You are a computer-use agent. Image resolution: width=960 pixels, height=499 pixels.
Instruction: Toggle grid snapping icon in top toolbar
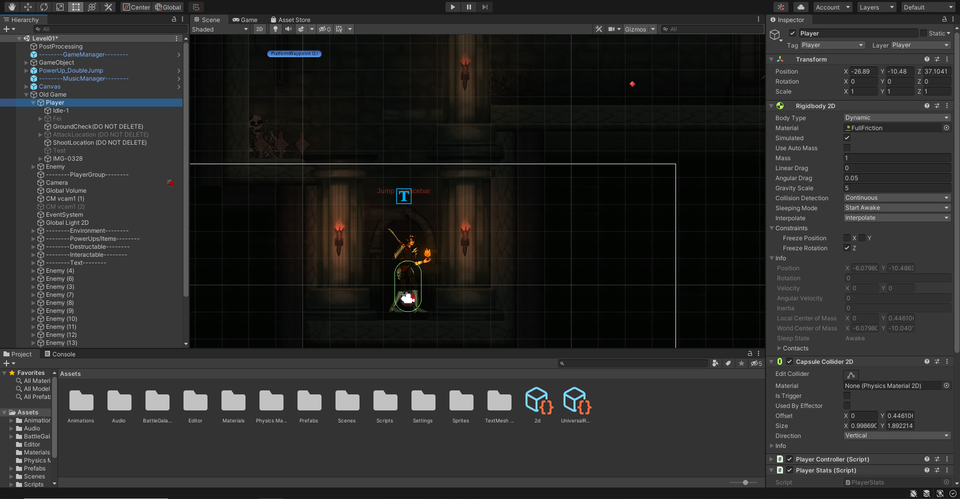coord(196,7)
